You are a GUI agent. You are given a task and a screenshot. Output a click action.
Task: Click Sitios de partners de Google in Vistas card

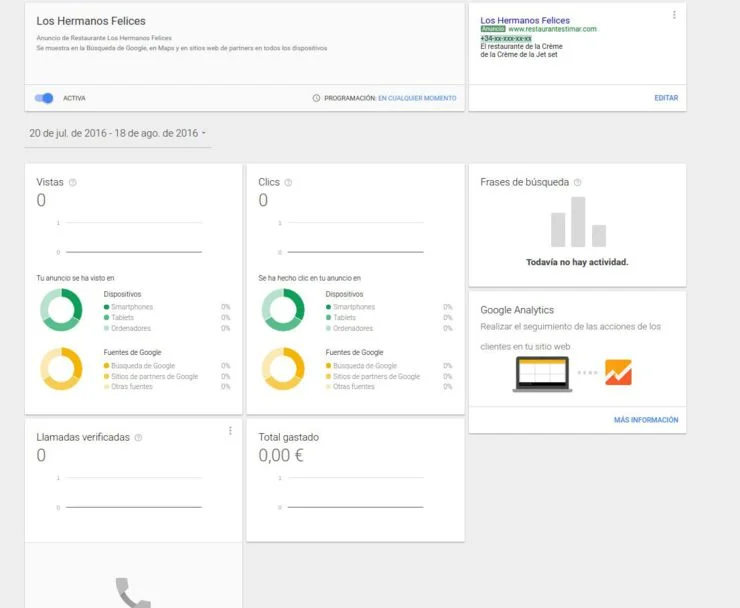(x=151, y=376)
